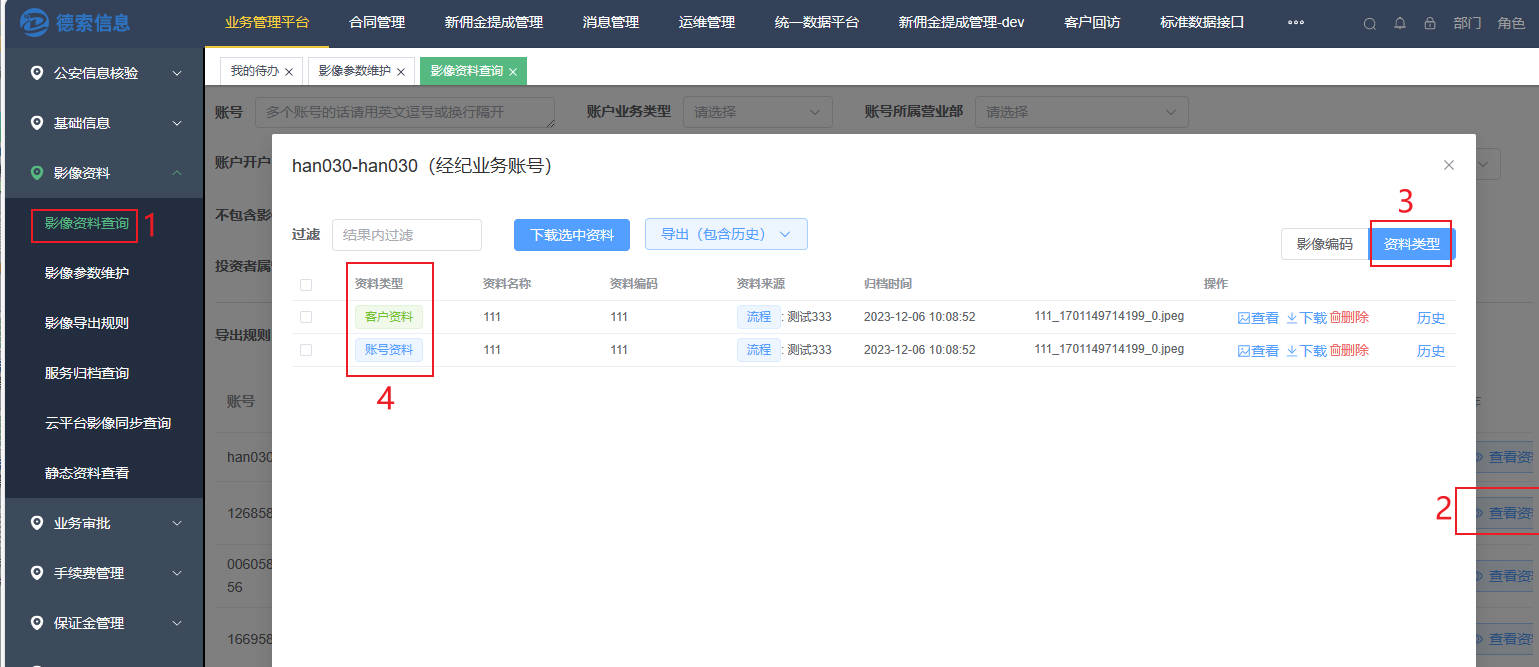The image size is (1539, 667).
Task: Open the 导出（包含历史） dropdown
Action: [x=726, y=234]
